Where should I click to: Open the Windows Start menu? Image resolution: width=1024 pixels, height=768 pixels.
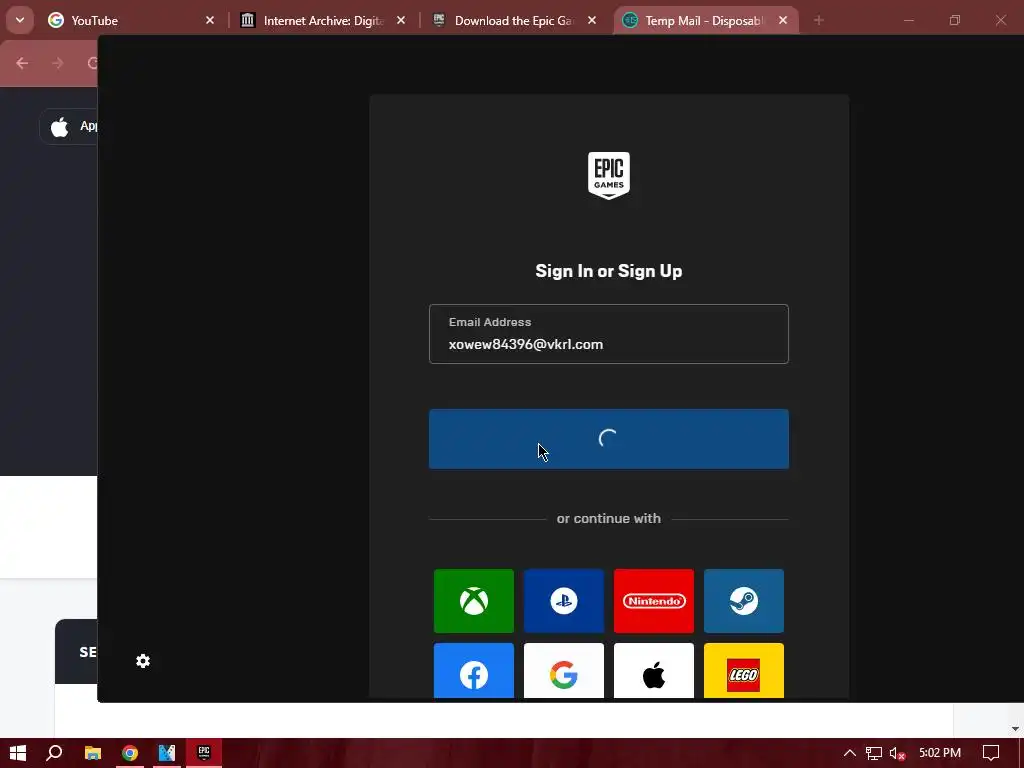[x=18, y=753]
